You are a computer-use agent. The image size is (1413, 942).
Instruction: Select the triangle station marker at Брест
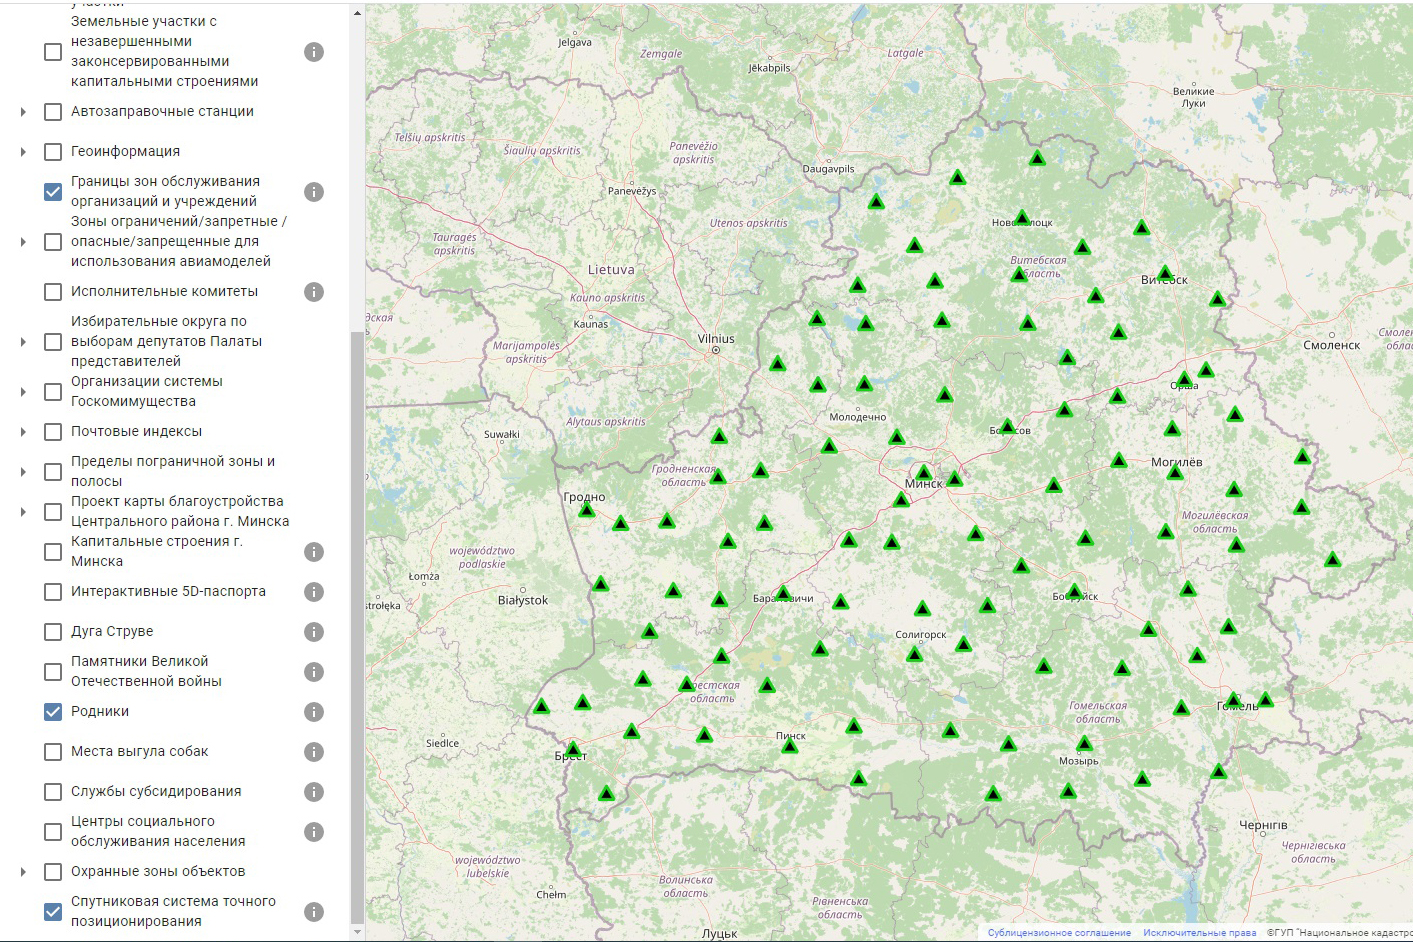pyautogui.click(x=573, y=749)
